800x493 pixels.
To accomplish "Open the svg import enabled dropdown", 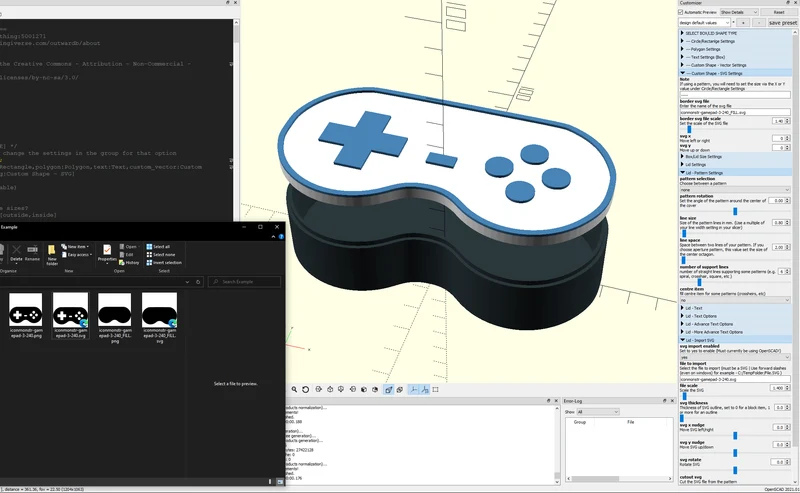I will 735,357.
